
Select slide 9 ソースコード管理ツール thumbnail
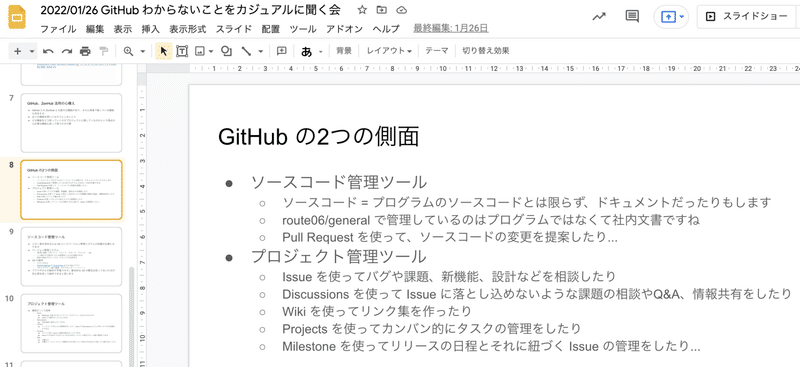(71, 257)
